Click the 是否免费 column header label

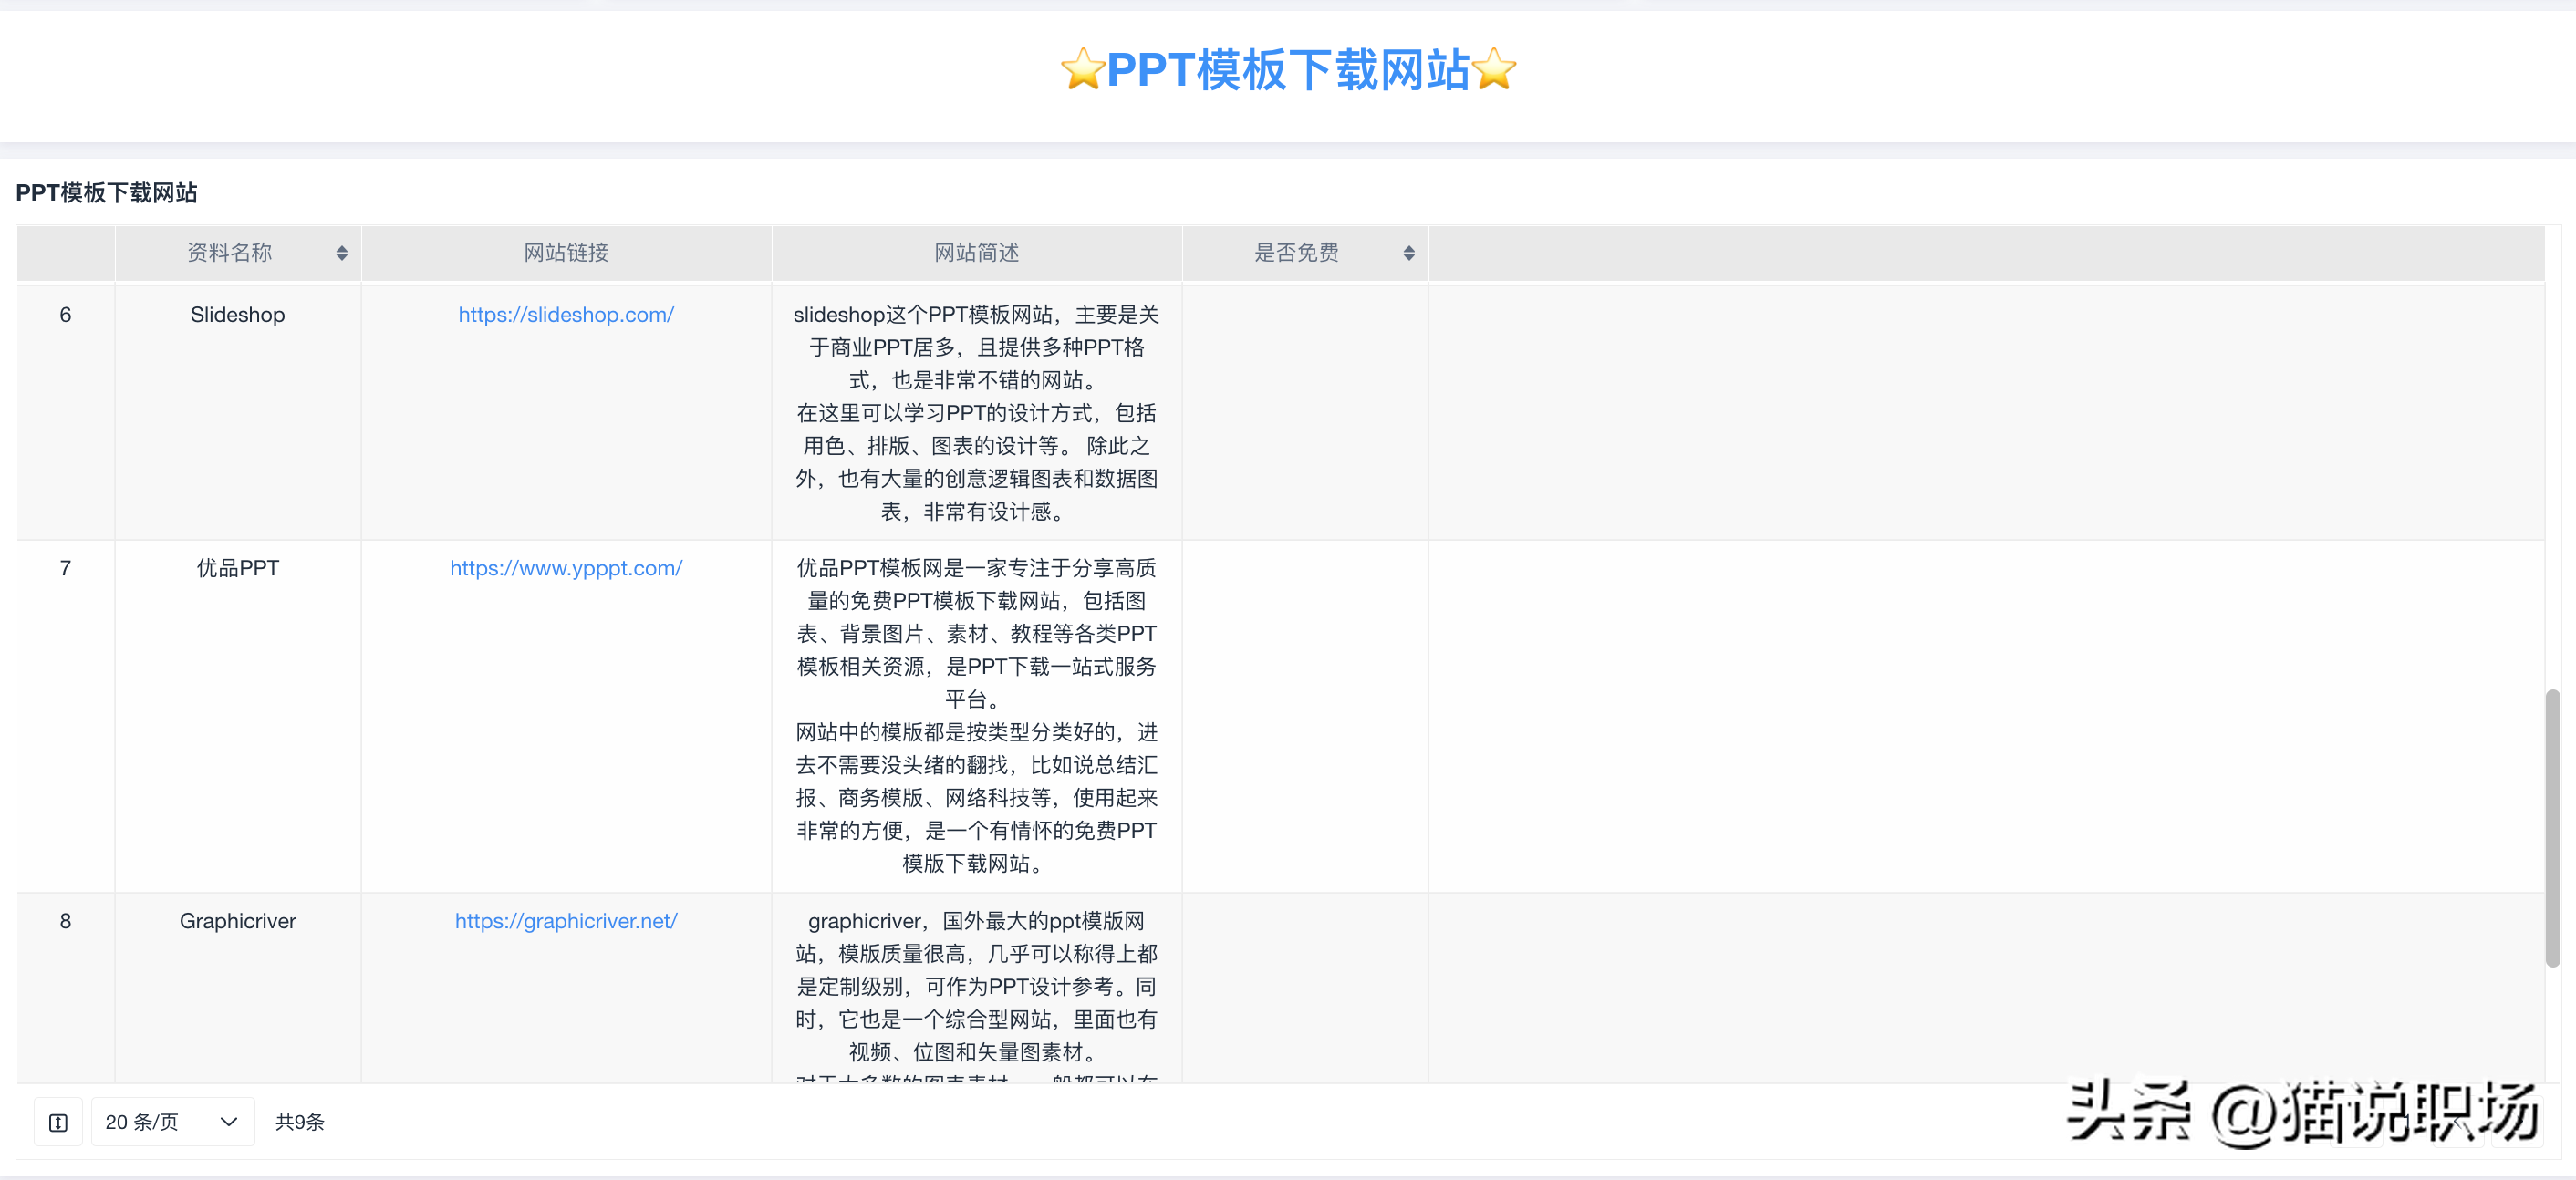[1296, 253]
